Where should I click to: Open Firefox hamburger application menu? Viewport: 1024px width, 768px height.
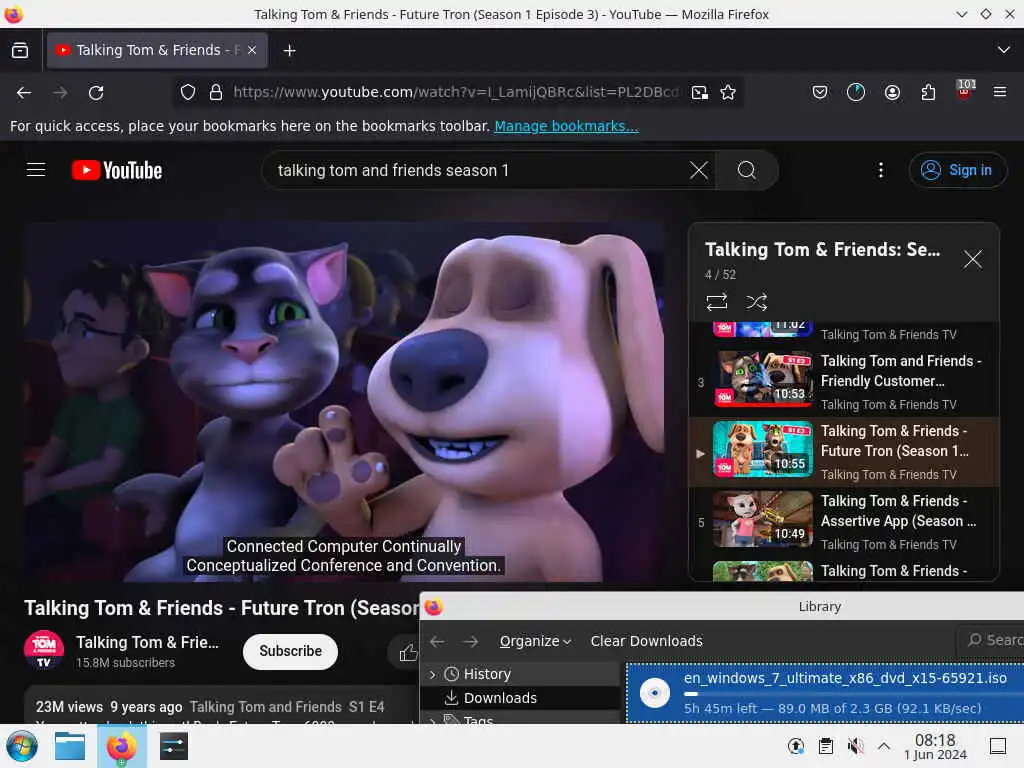point(1000,92)
